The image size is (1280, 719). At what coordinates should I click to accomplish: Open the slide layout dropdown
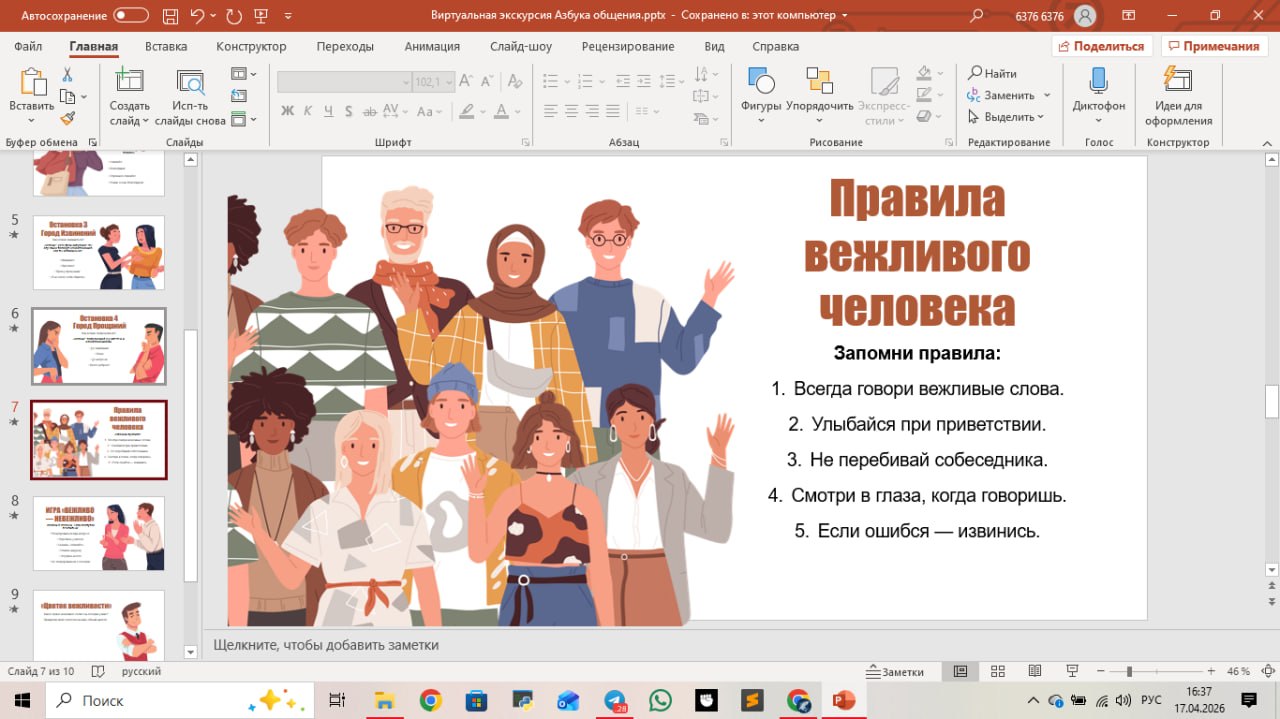coord(243,74)
